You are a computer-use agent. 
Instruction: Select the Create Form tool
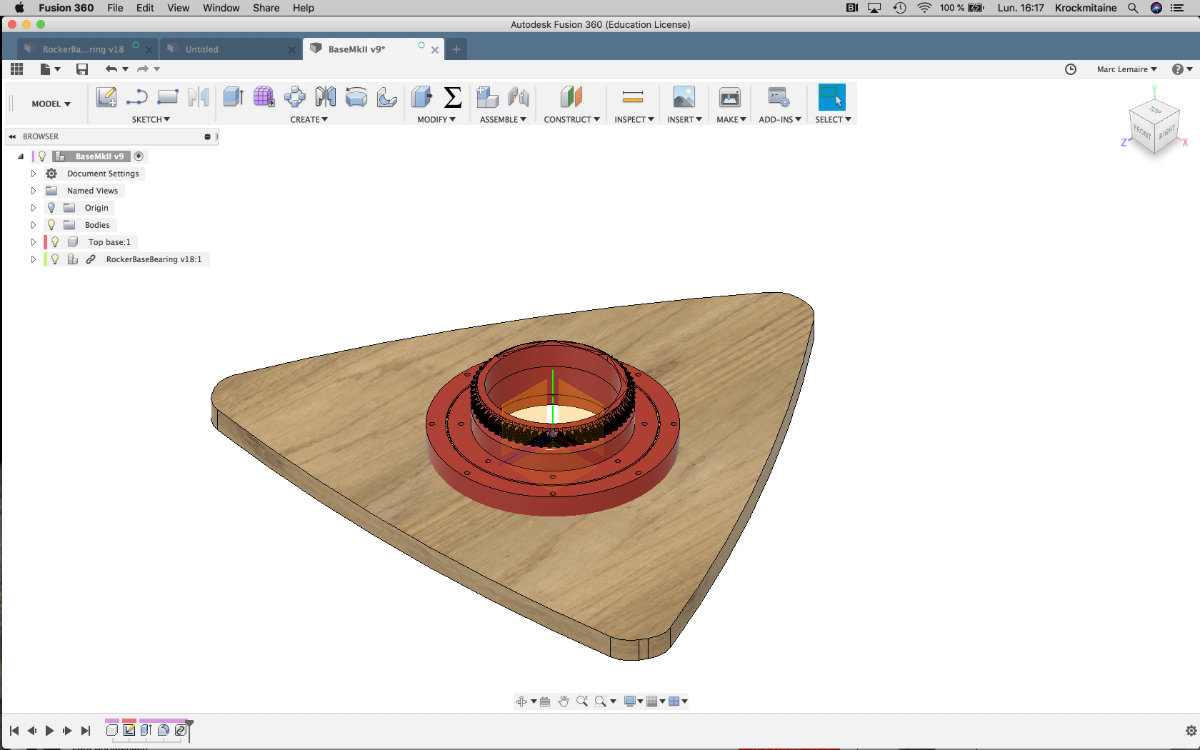[264, 97]
